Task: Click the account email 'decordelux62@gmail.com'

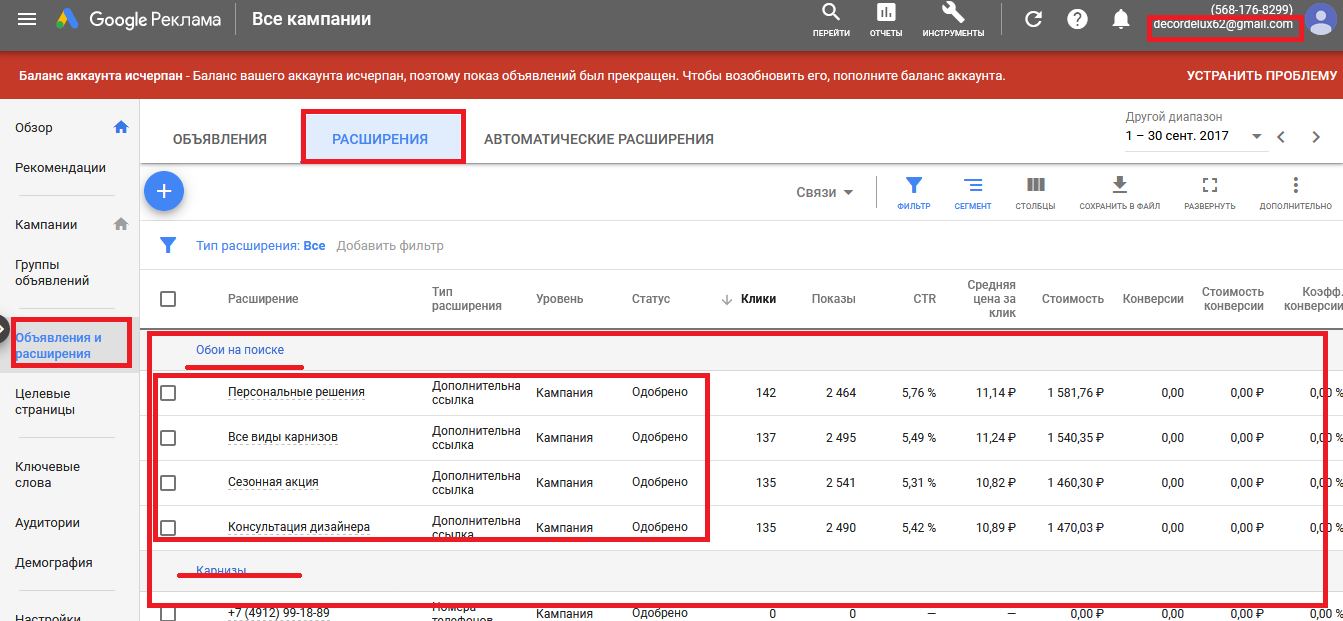Action: 1223,24
